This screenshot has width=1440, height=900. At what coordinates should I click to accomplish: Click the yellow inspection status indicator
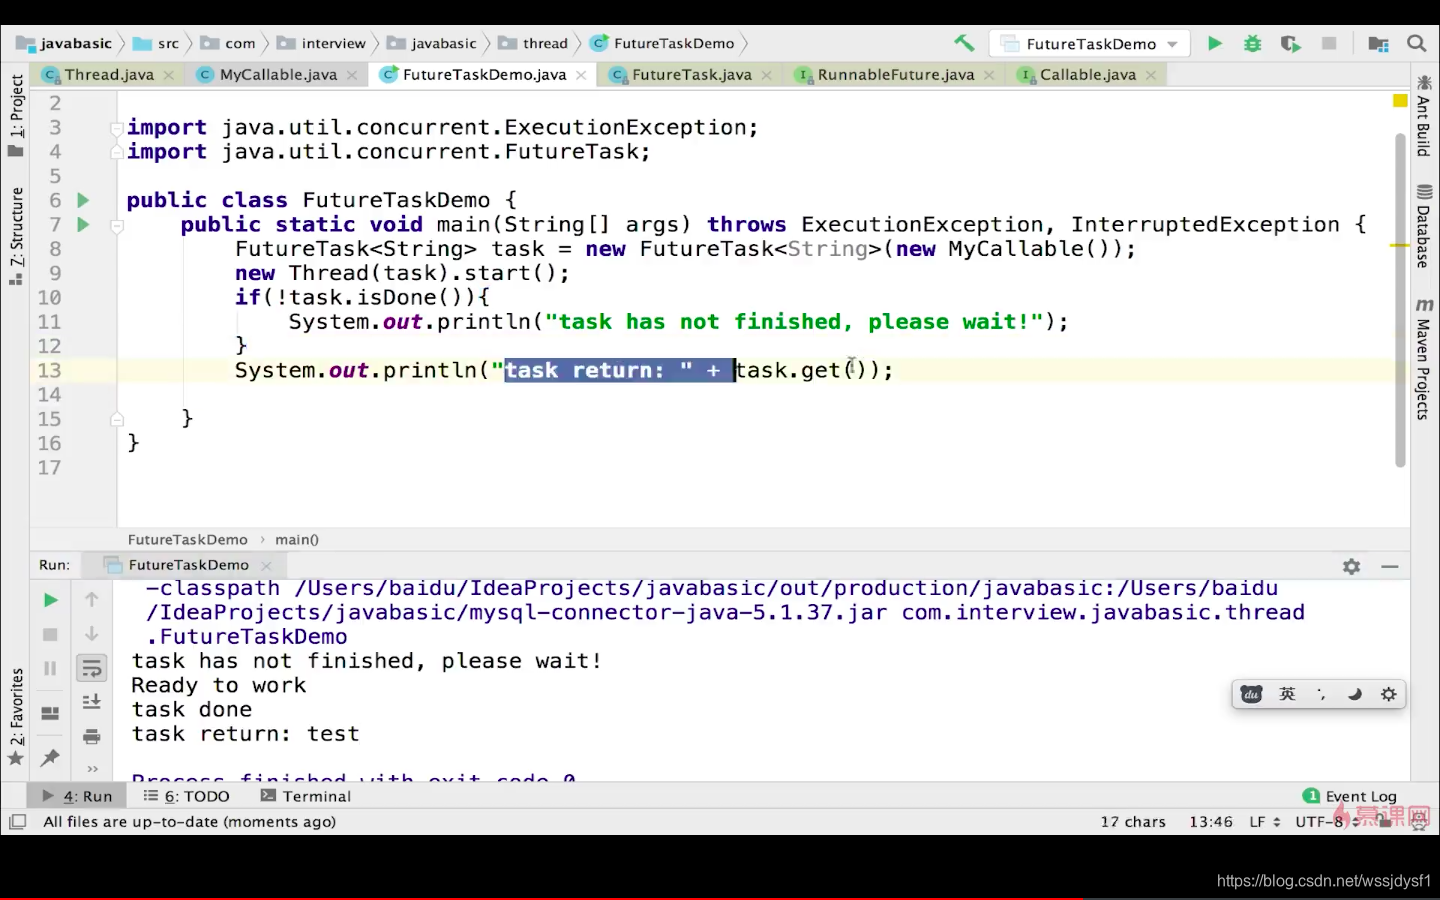[x=1400, y=100]
